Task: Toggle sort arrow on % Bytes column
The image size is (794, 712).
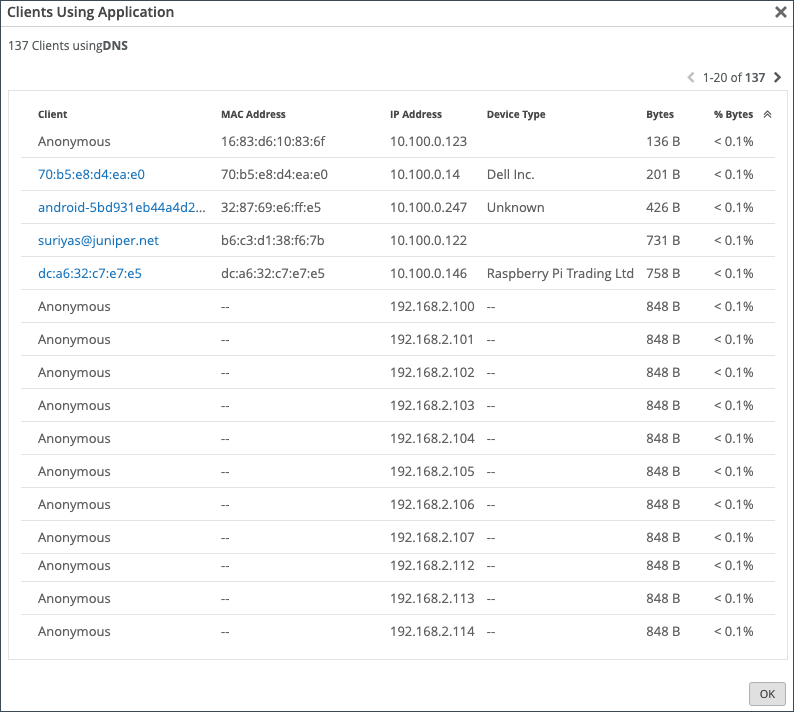Action: [x=767, y=115]
